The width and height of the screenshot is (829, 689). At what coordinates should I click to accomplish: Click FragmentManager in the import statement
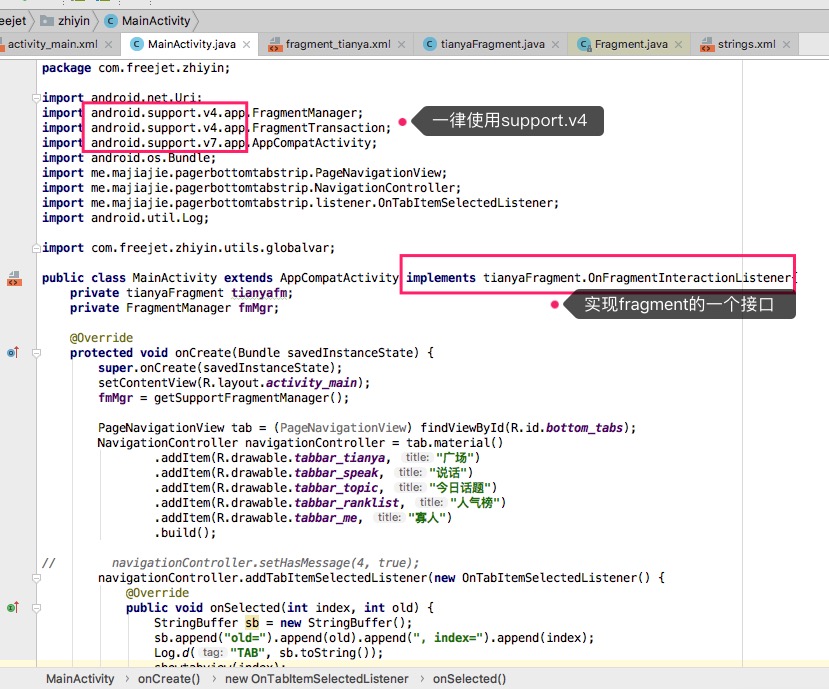click(305, 113)
